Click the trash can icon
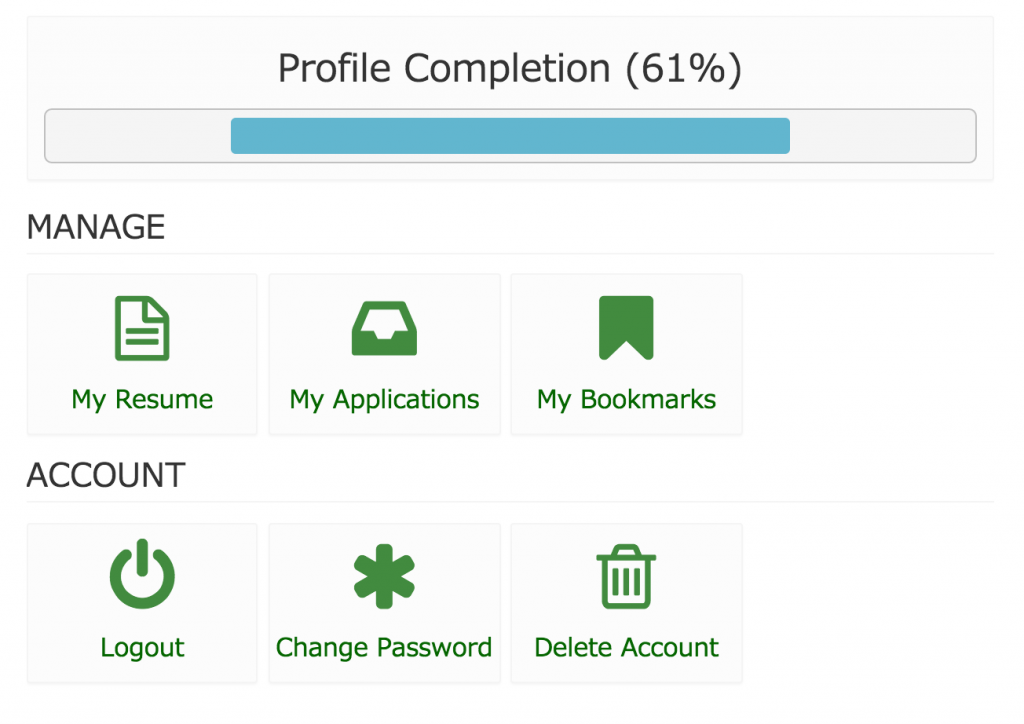 (626, 576)
